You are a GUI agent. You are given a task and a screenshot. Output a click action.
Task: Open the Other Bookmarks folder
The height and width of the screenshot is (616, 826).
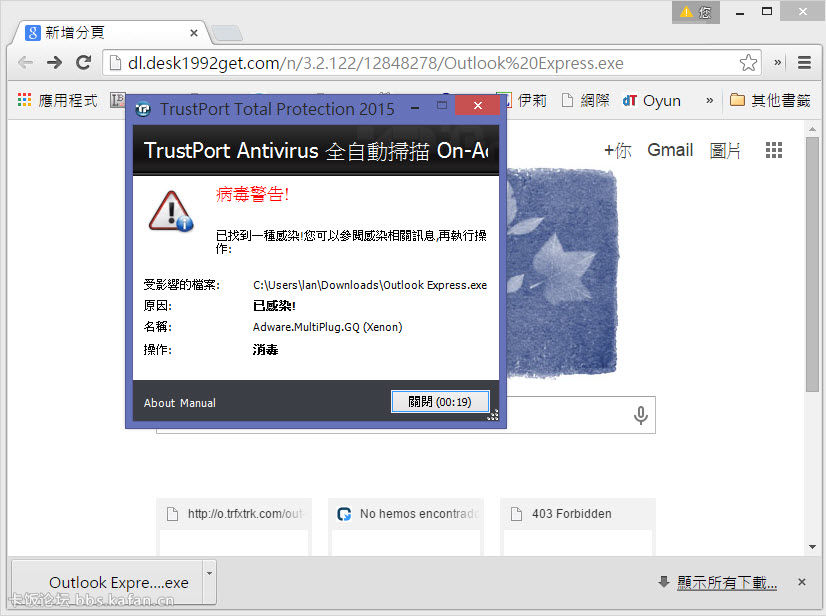click(x=769, y=100)
